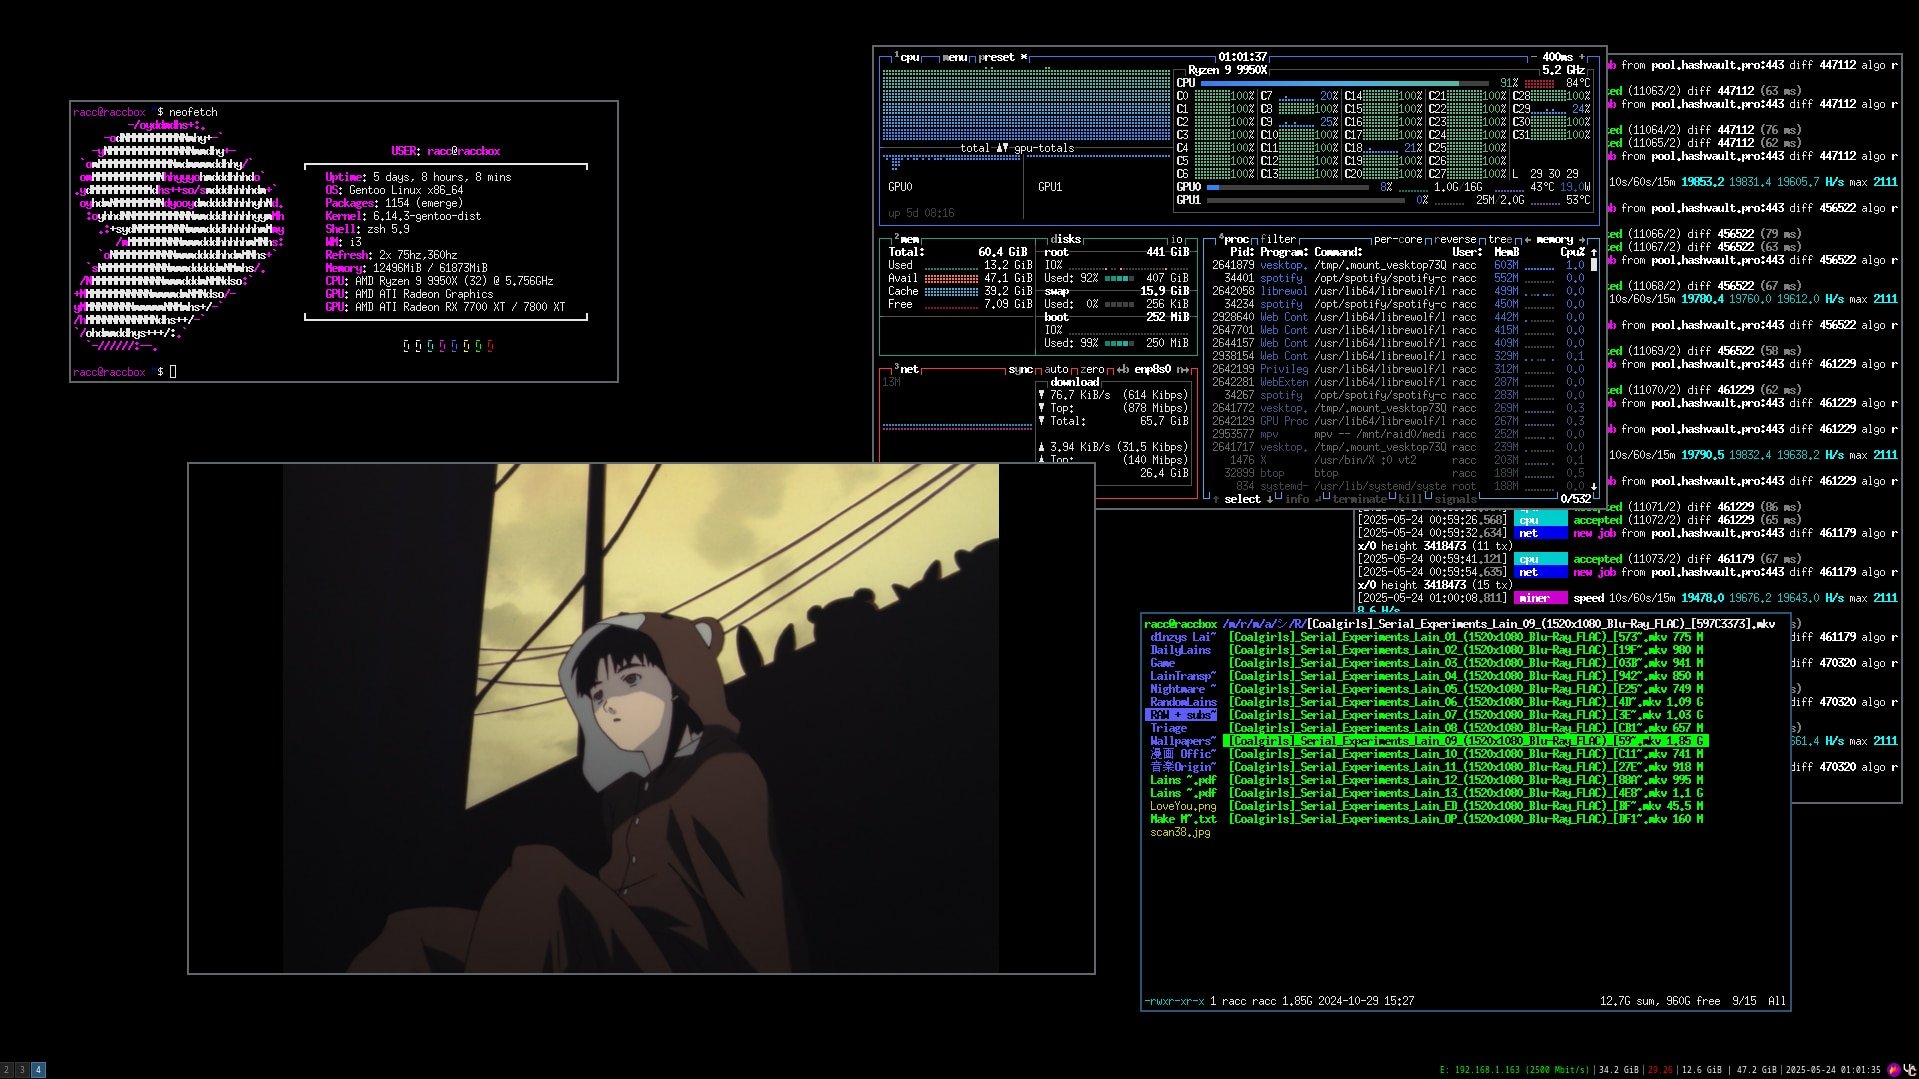Click the 'proc' box label in btop
This screenshot has height=1079, width=1919.
tap(1236, 239)
